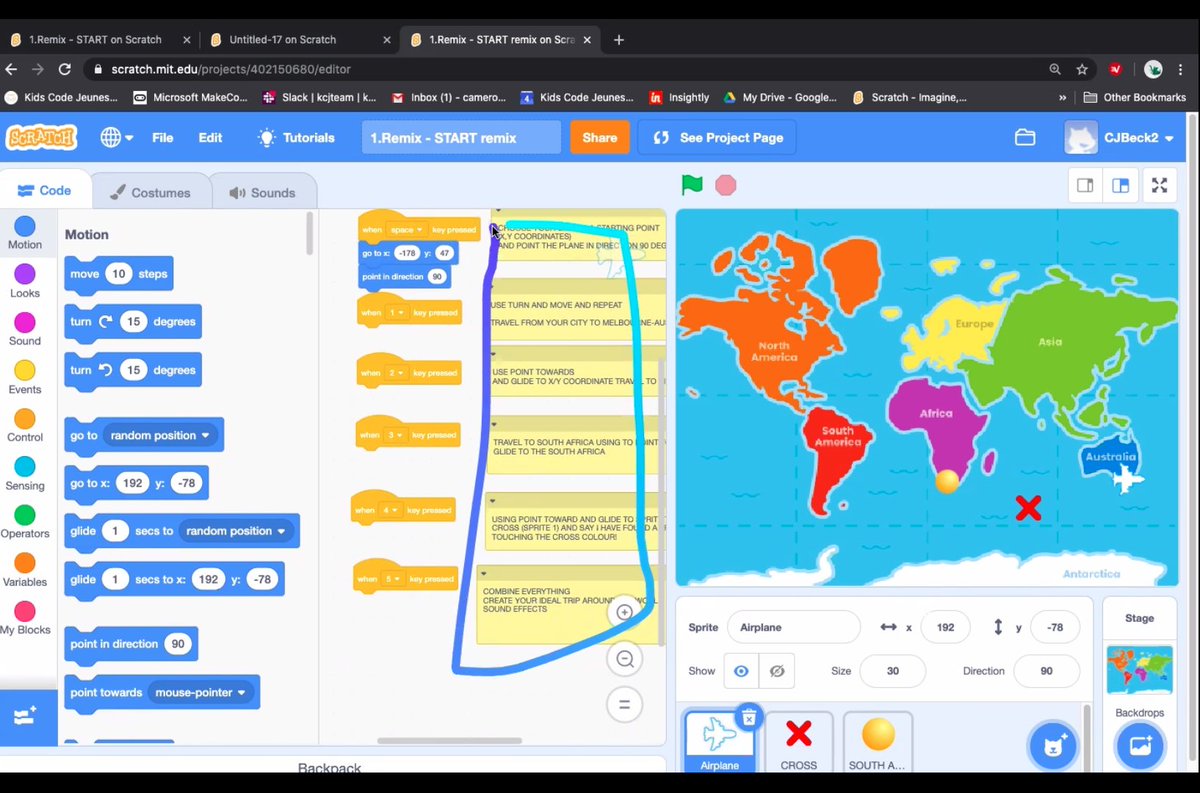1200x793 pixels.
Task: Switch to the Sounds tab
Action: tap(262, 192)
